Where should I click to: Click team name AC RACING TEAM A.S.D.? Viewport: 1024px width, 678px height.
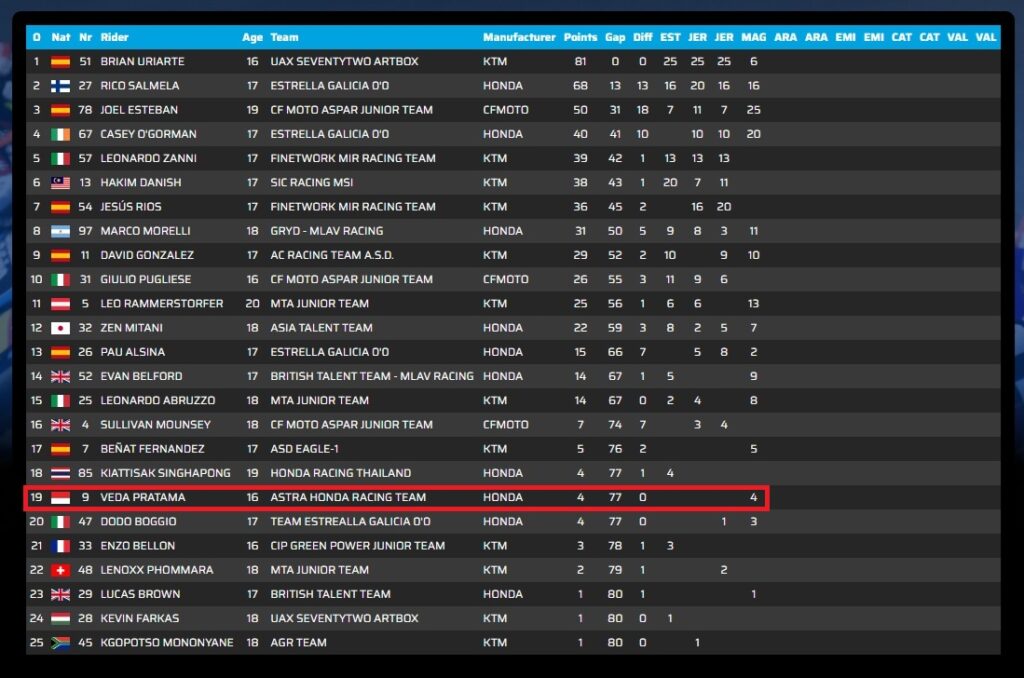(x=332, y=255)
